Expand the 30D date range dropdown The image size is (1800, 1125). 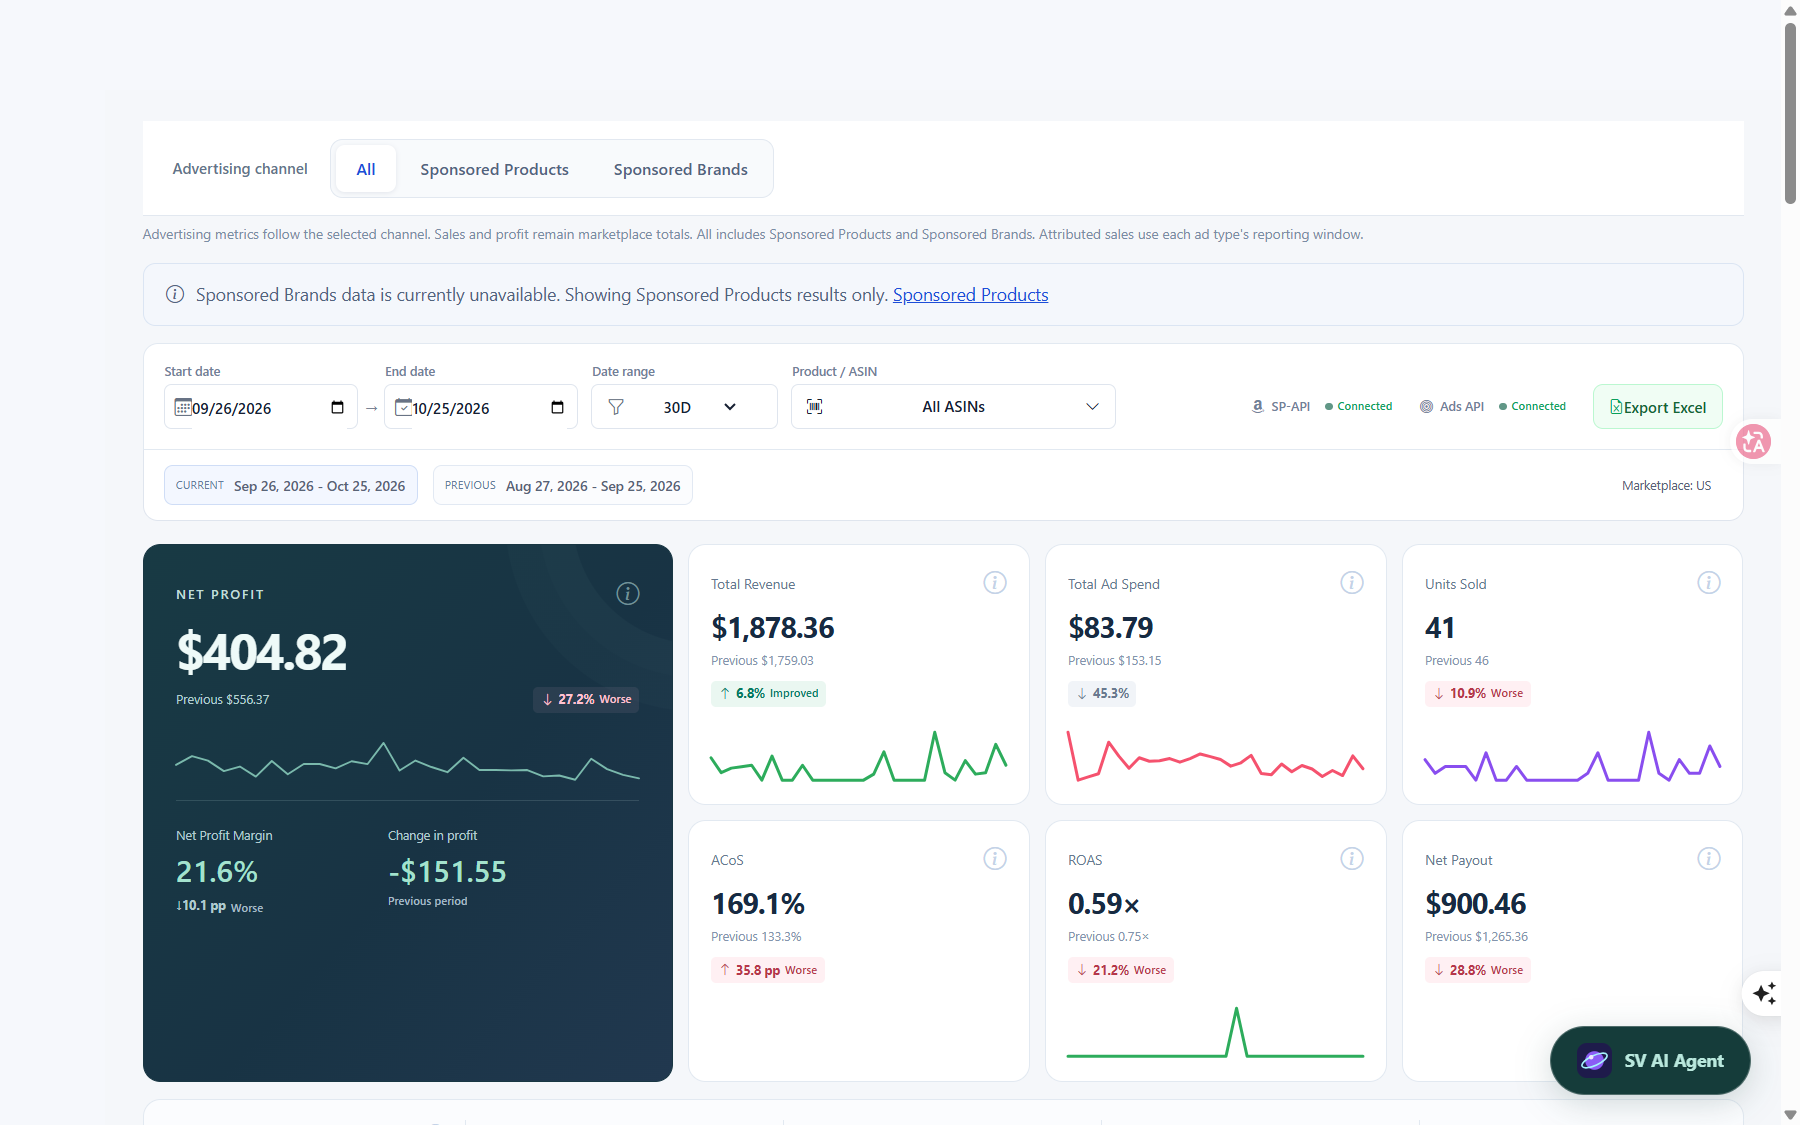click(684, 407)
